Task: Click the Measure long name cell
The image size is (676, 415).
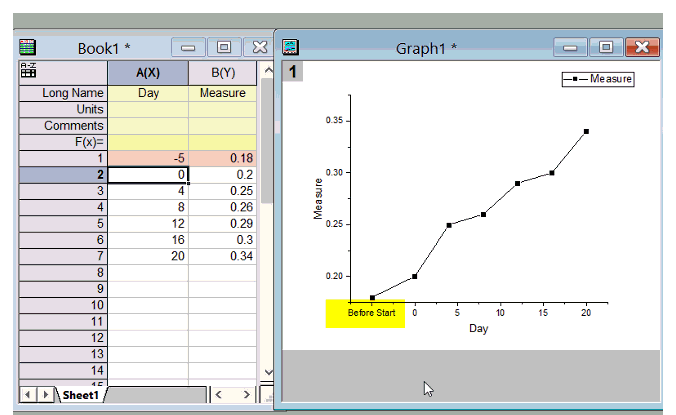Action: click(222, 93)
